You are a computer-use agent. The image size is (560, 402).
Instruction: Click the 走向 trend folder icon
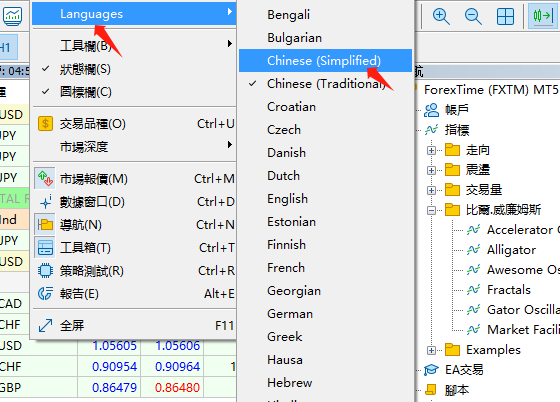tap(452, 150)
